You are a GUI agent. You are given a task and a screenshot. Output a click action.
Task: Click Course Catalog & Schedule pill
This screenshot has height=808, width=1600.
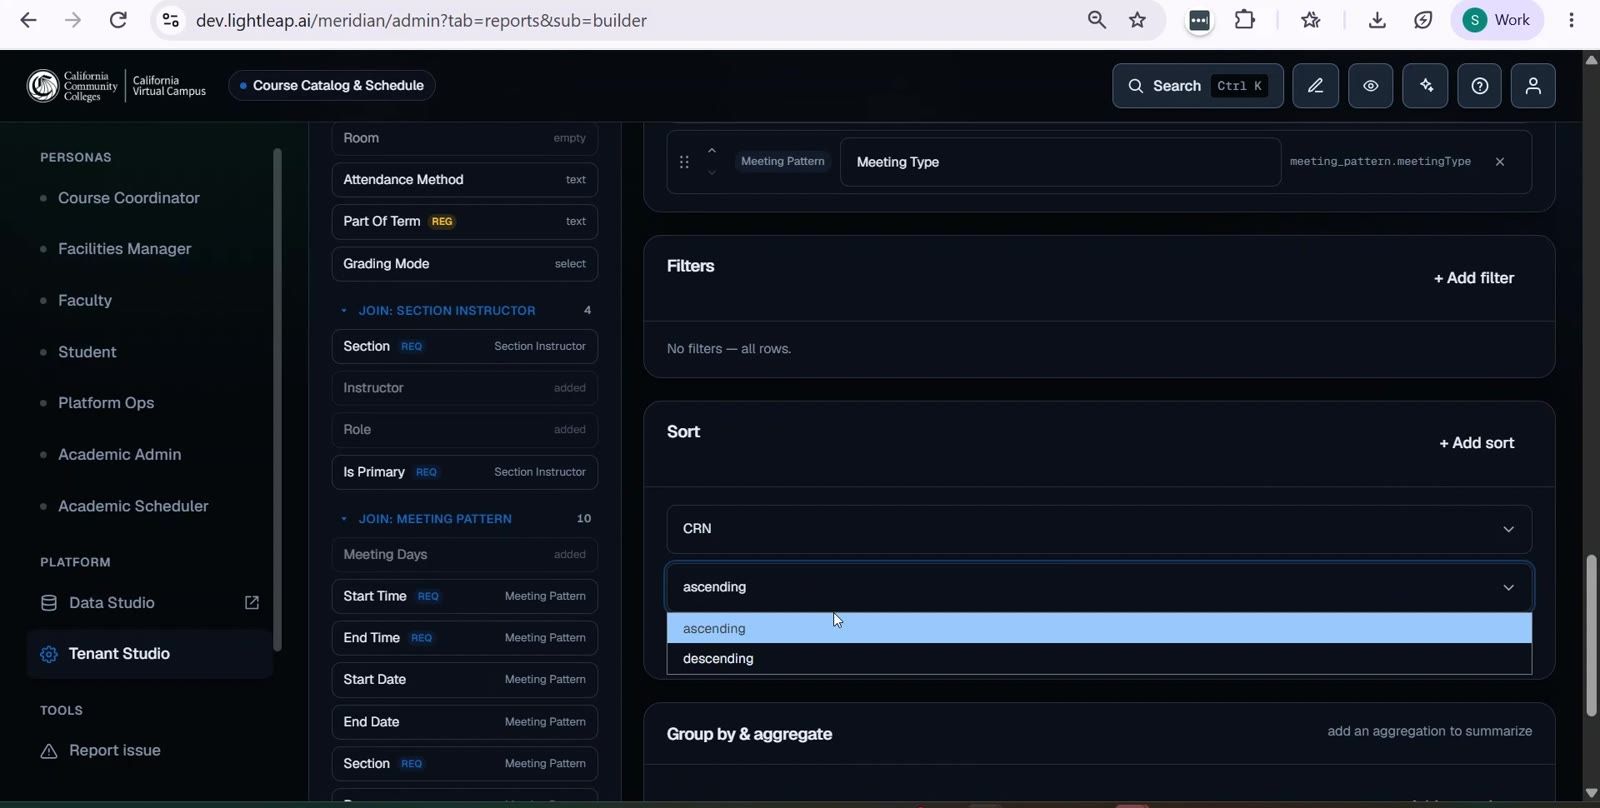click(332, 86)
